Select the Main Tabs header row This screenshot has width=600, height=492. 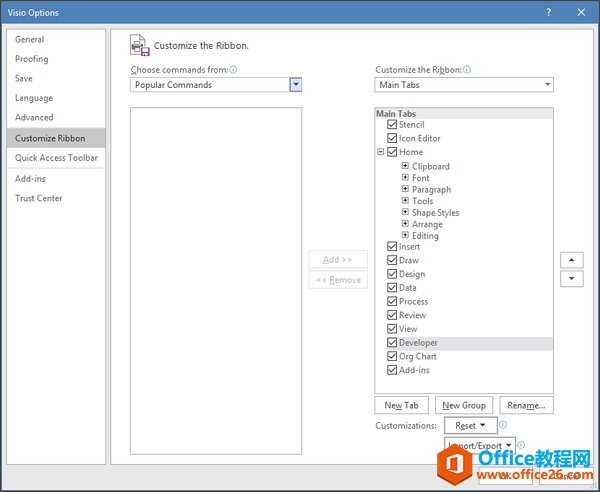click(x=464, y=114)
